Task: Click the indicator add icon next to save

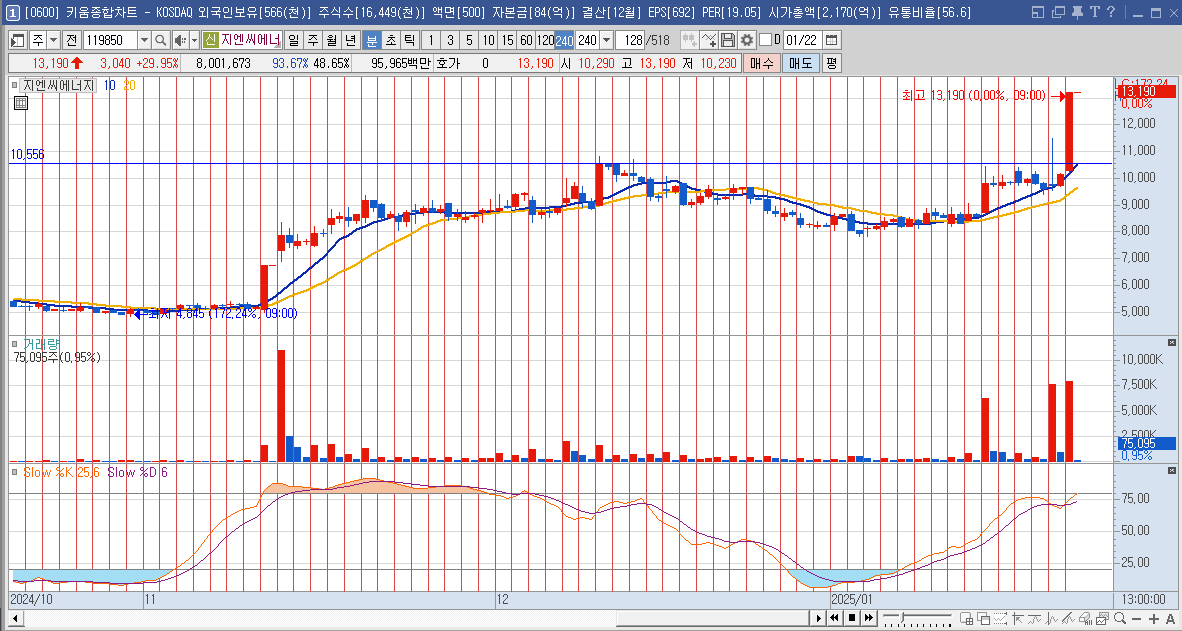Action: [x=709, y=40]
